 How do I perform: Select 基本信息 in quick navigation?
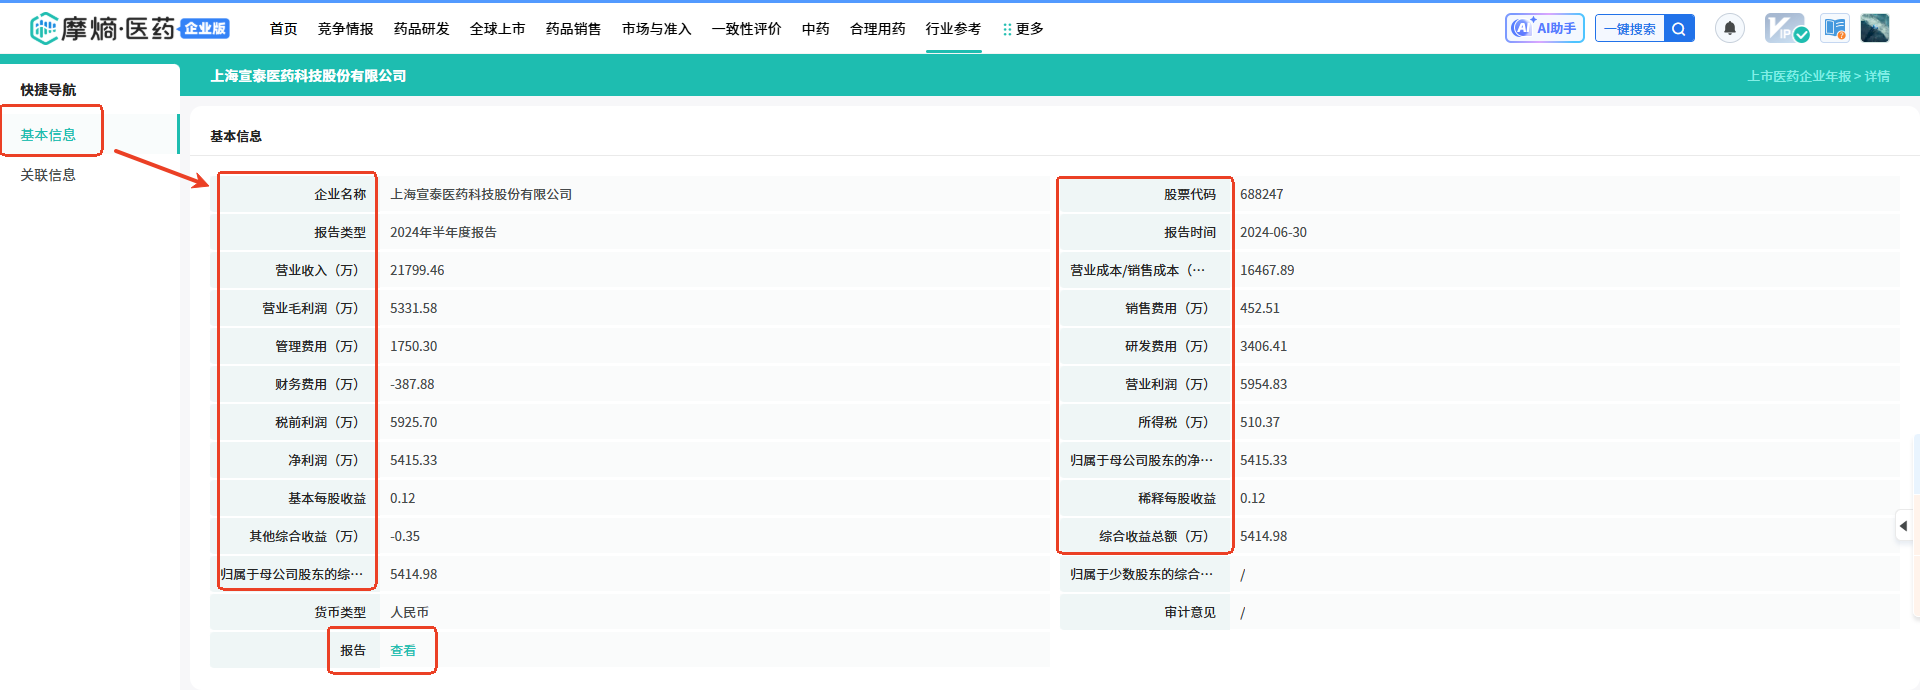tap(48, 135)
